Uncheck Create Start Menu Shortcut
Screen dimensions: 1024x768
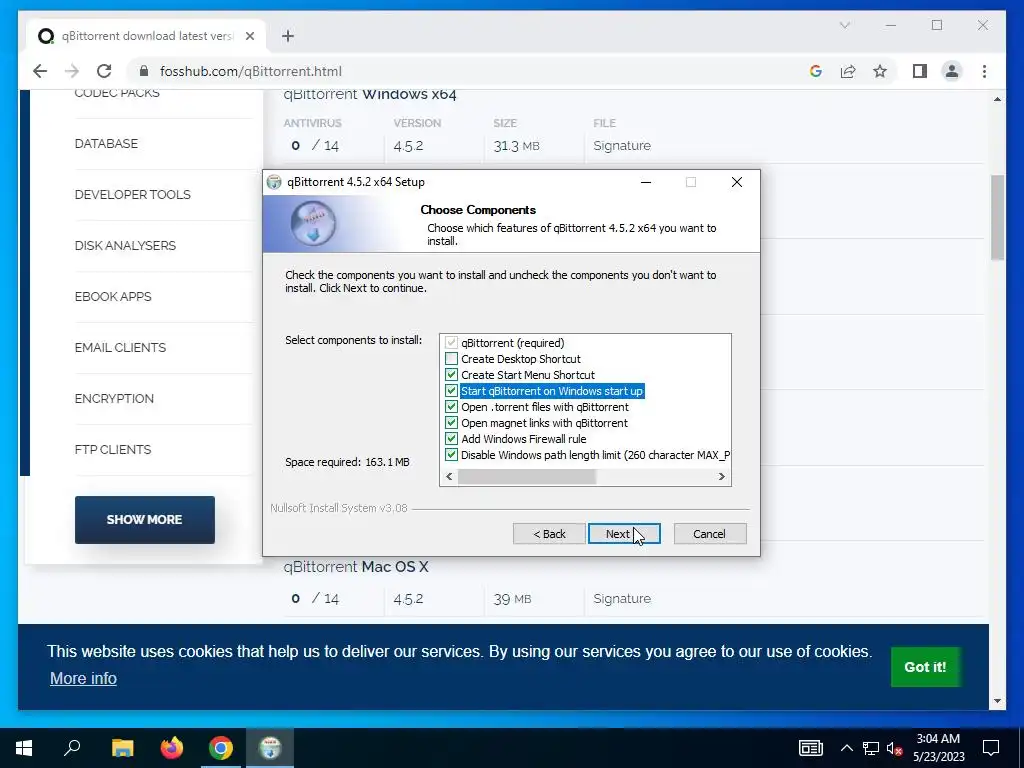click(451, 375)
